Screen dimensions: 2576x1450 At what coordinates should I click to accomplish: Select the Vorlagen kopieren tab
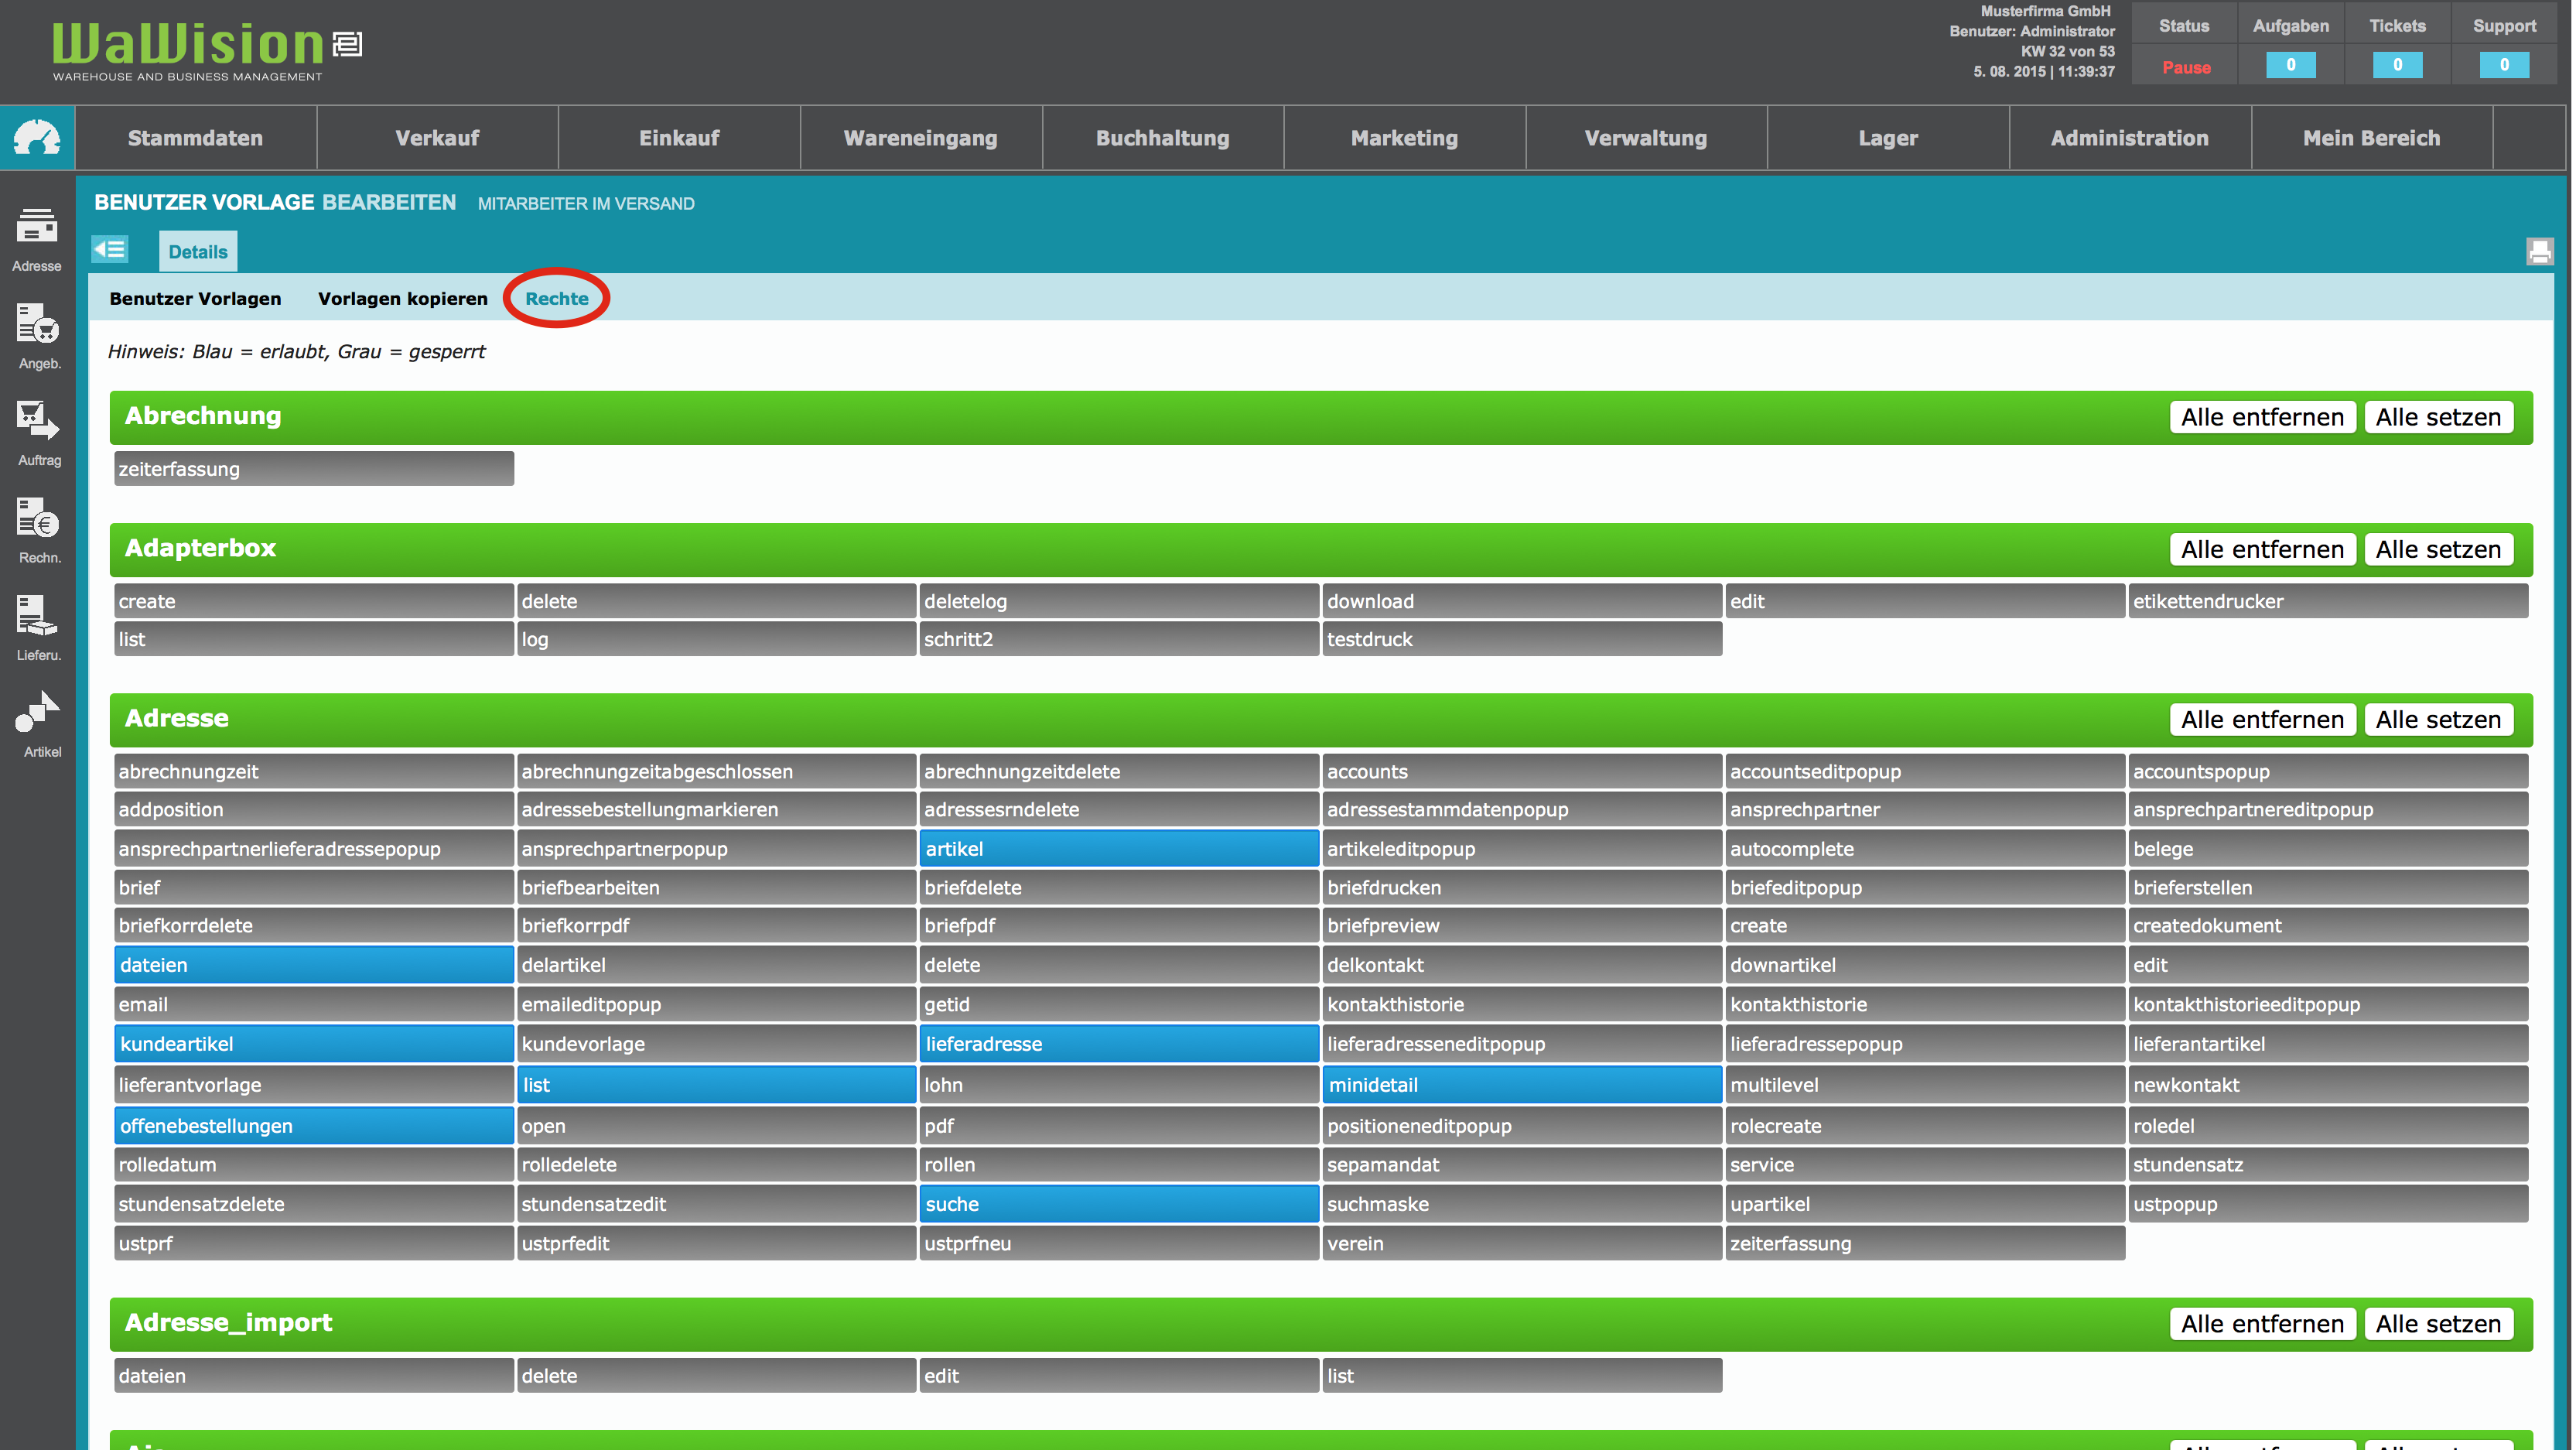(x=402, y=298)
